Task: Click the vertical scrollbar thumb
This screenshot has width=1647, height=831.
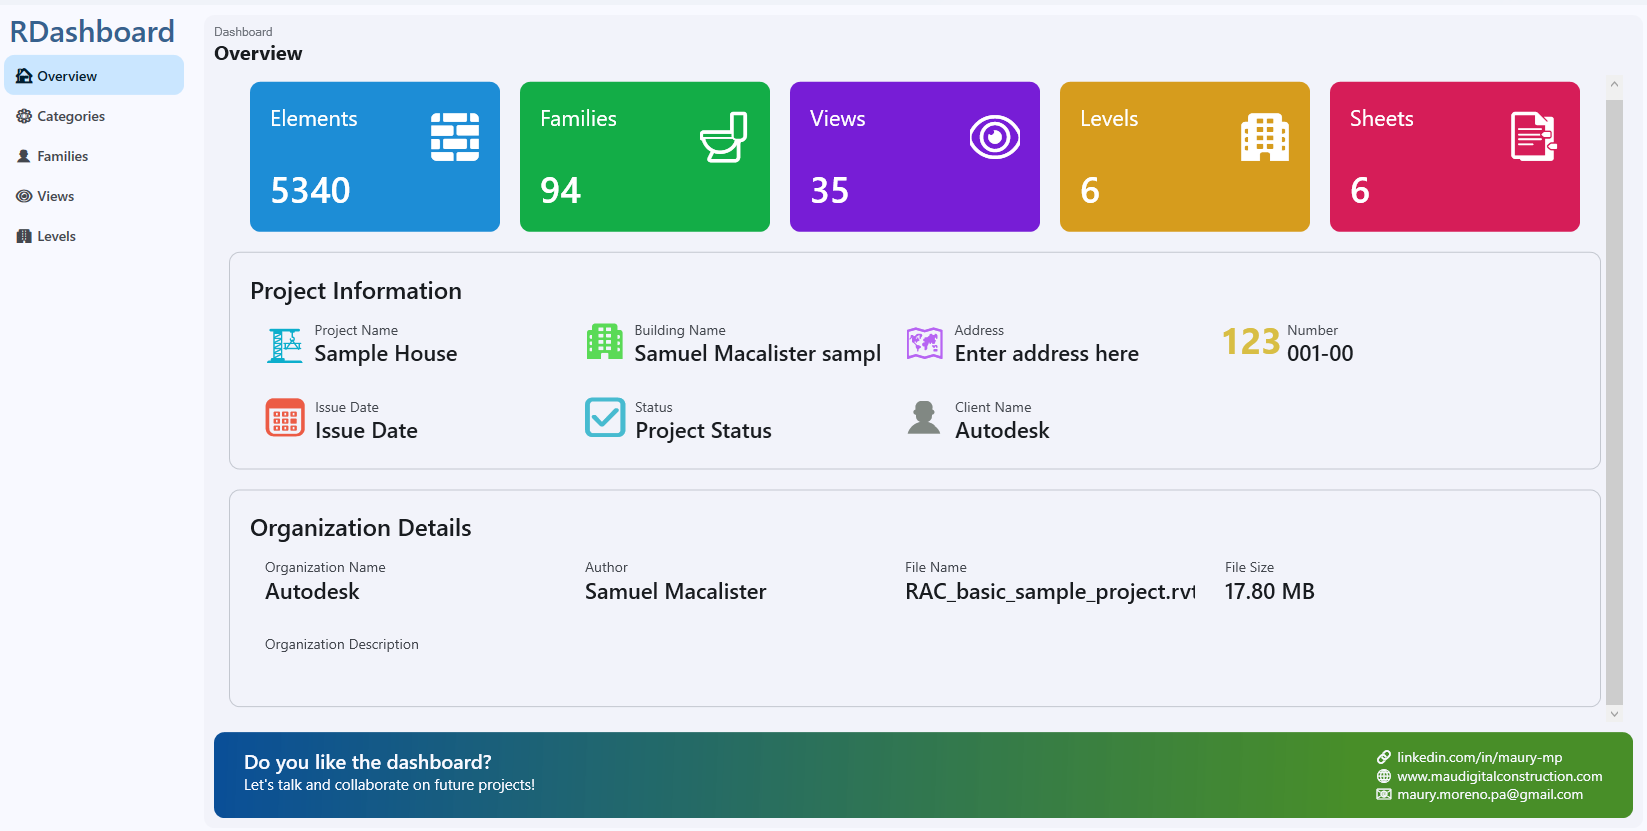Action: coord(1614,402)
